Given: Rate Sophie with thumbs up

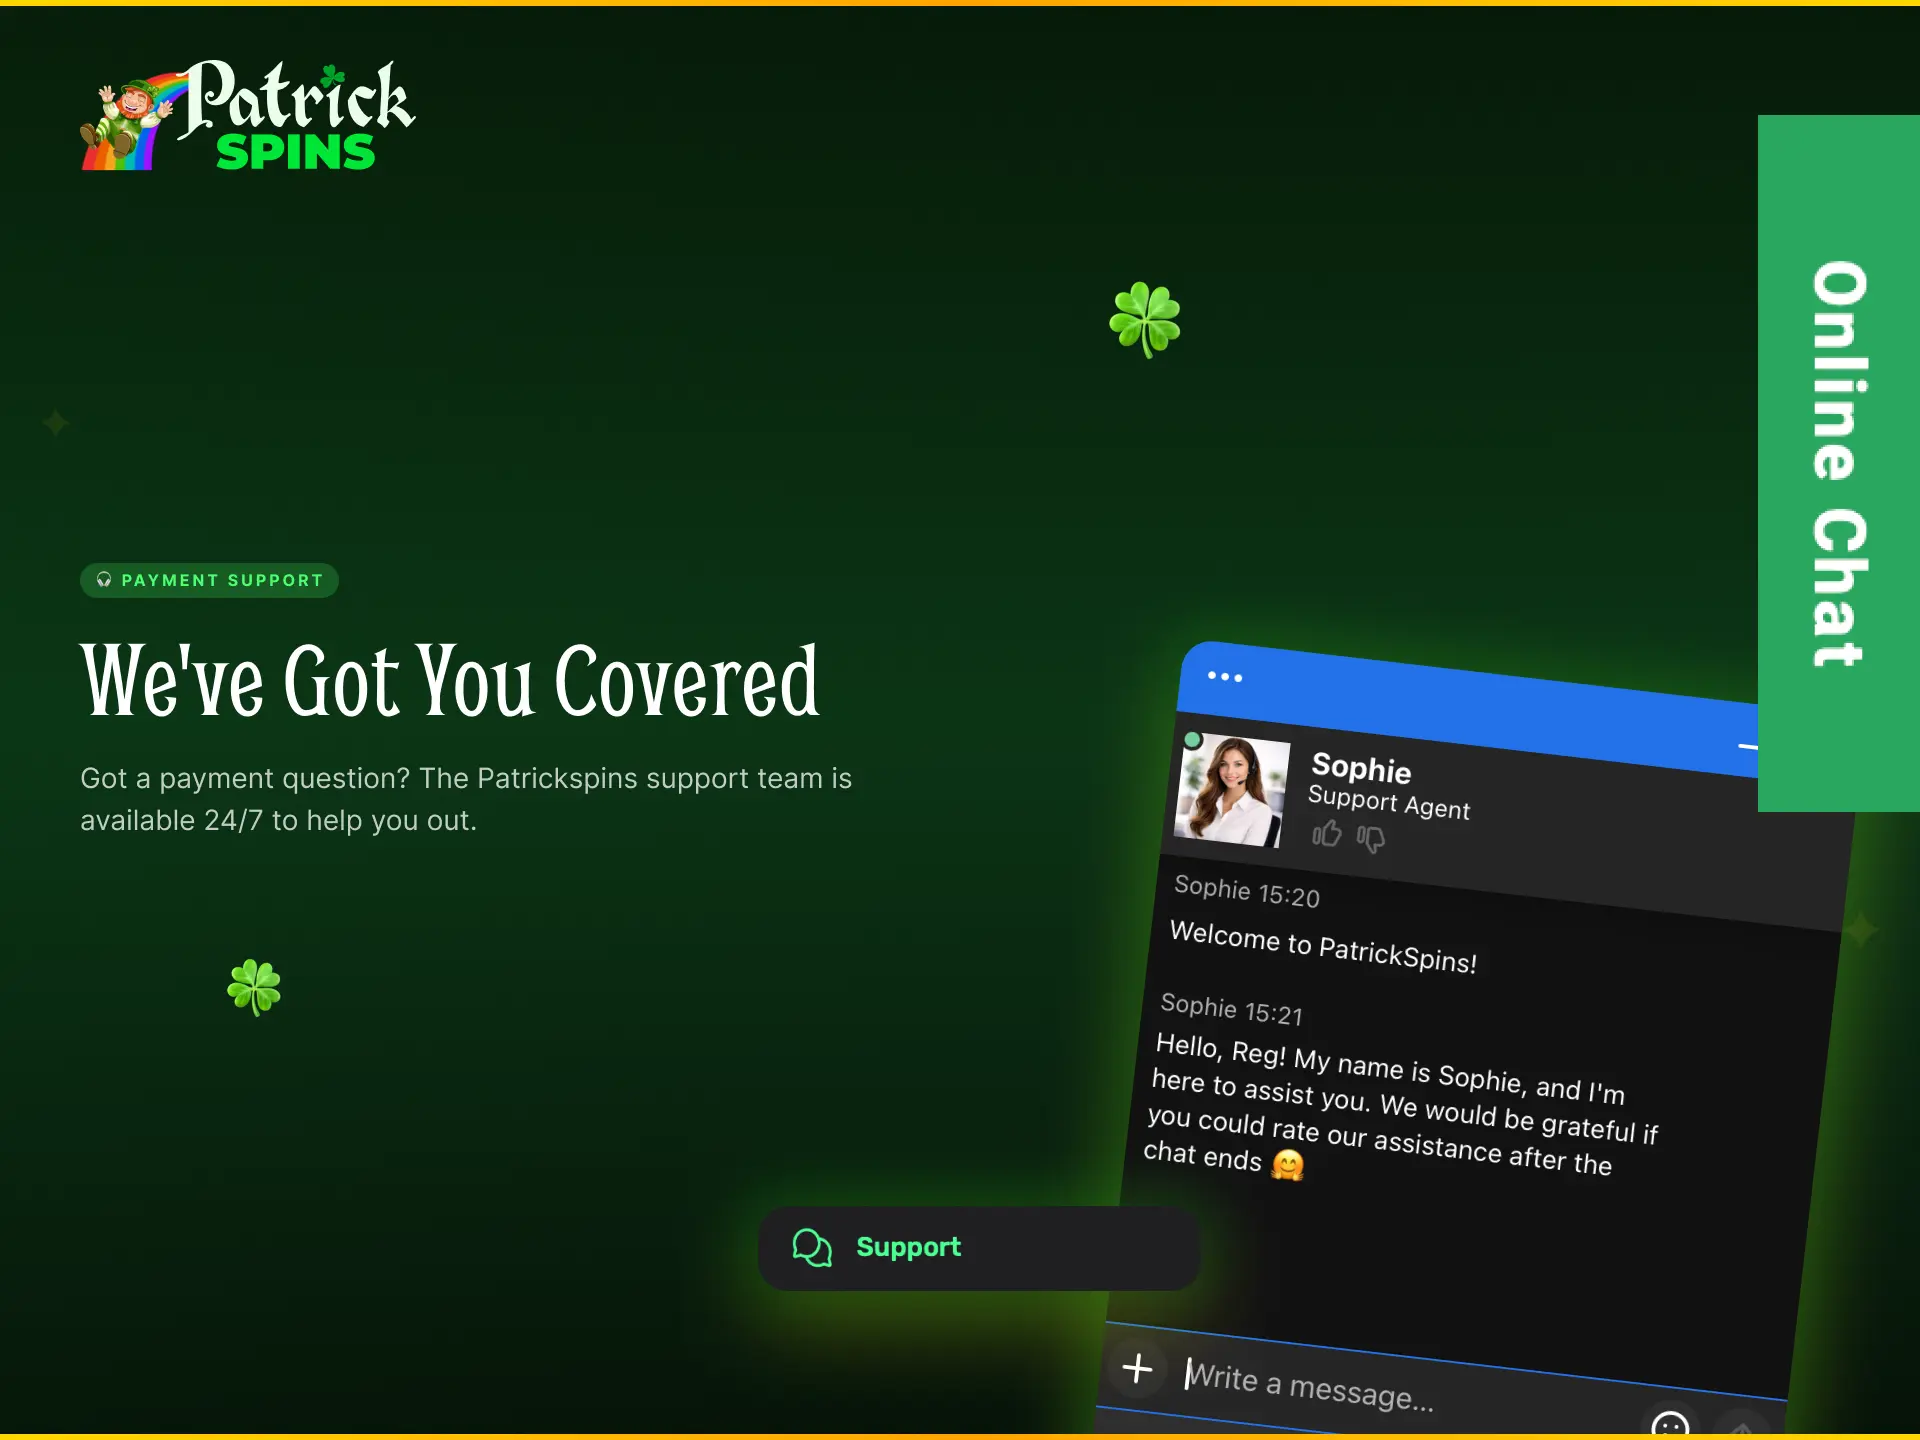Looking at the screenshot, I should tap(1327, 833).
